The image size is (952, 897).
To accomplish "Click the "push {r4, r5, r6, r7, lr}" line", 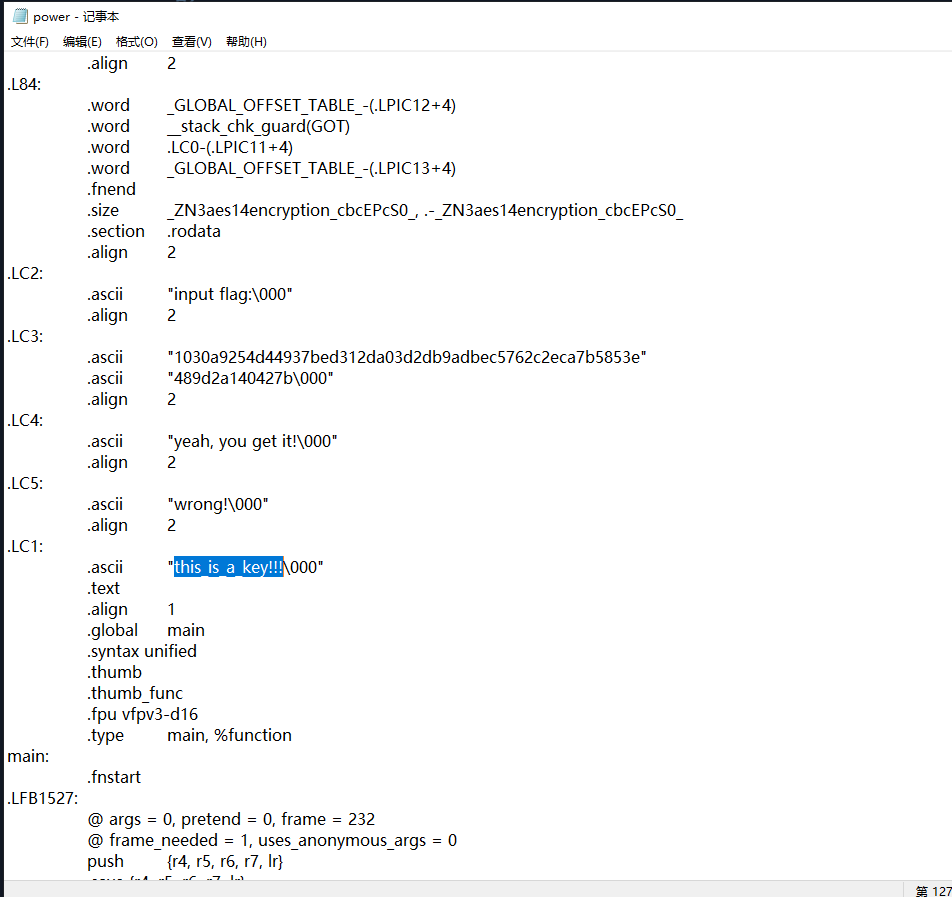I will (x=185, y=862).
